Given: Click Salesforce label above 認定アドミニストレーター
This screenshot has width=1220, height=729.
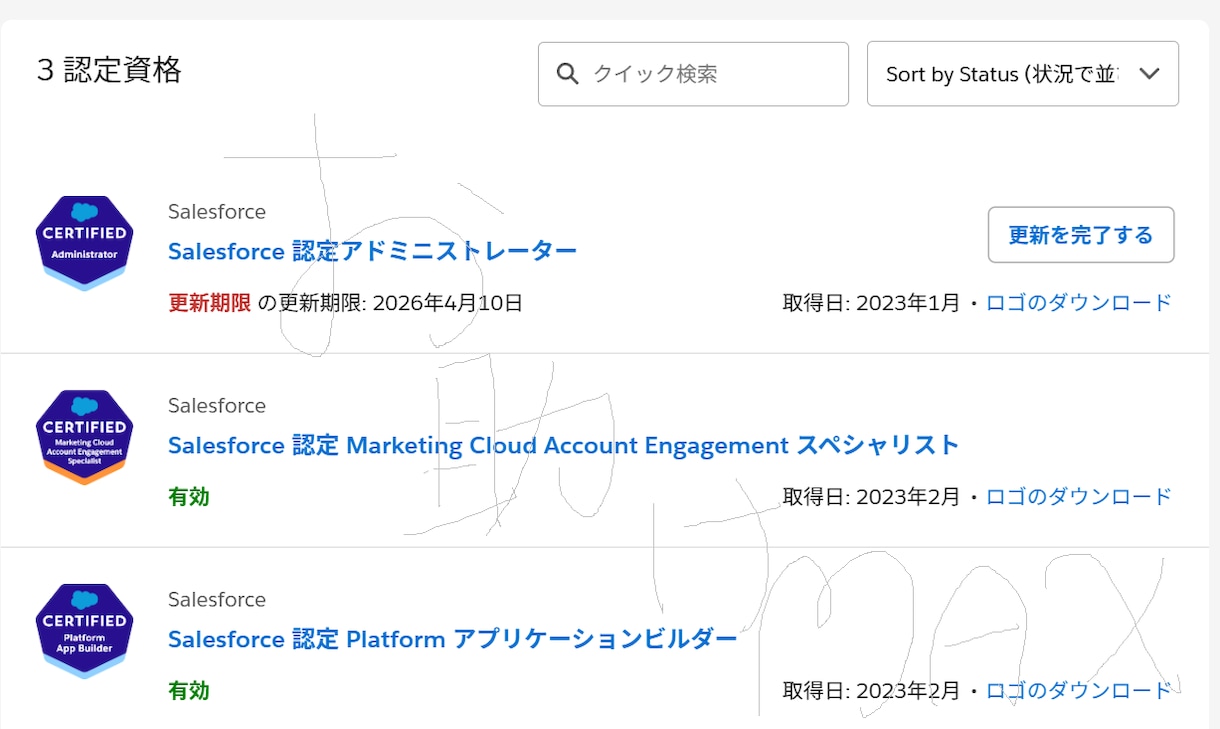Looking at the screenshot, I should [x=217, y=212].
